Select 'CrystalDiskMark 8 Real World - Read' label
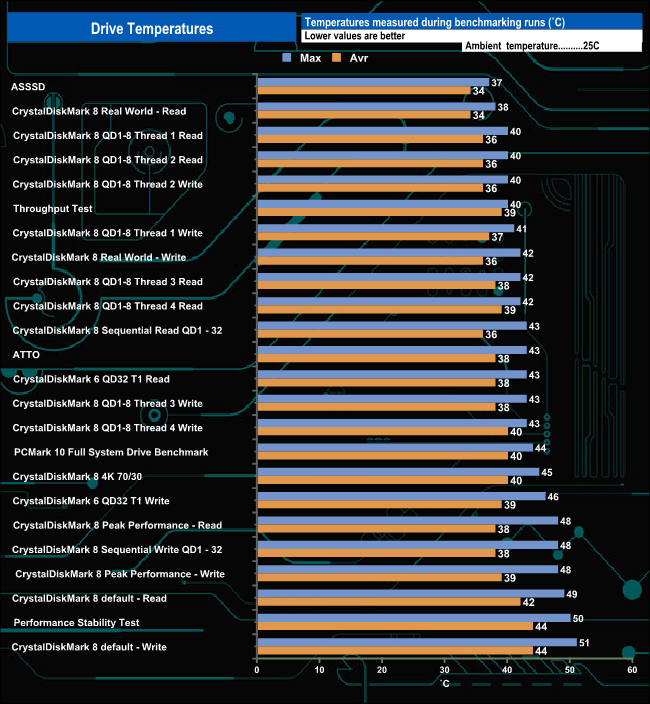The height and width of the screenshot is (704, 650). tap(99, 111)
